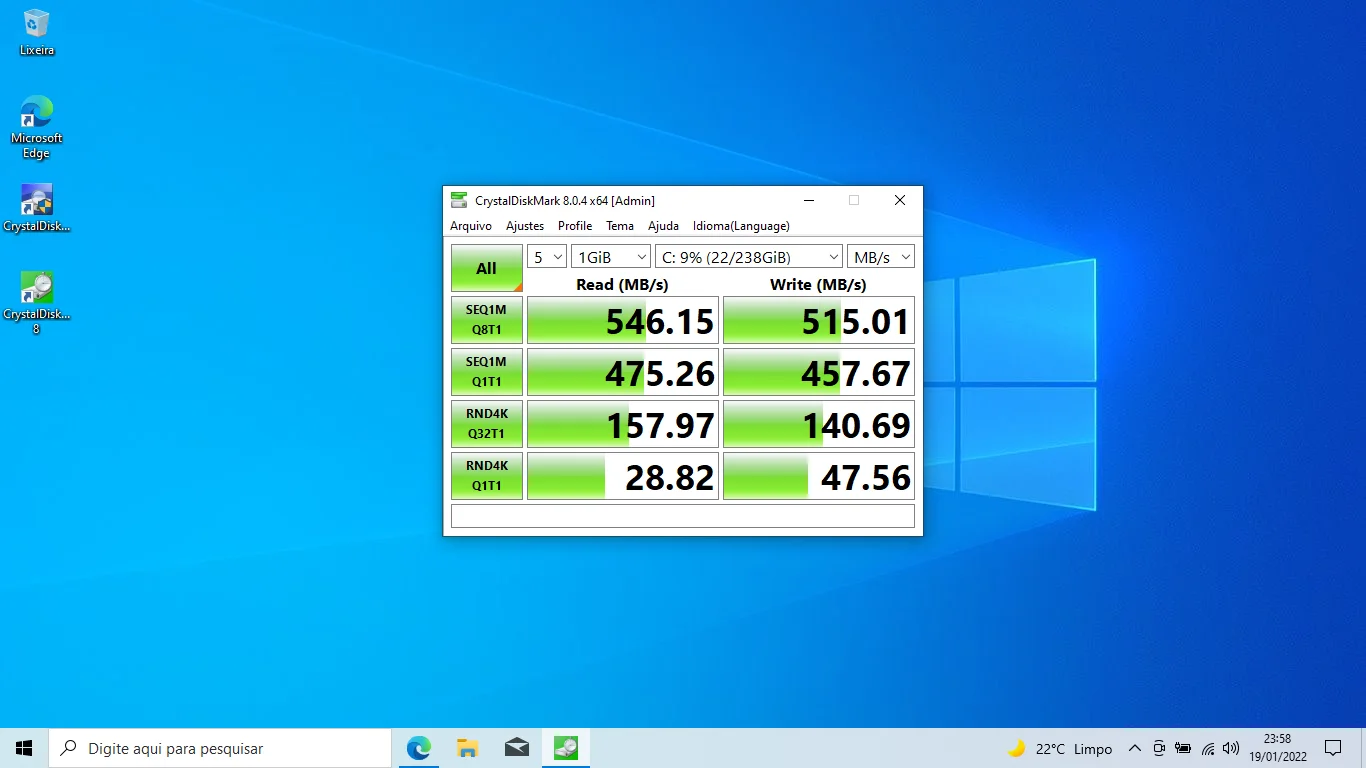Start the RND4K Q32T1 test
This screenshot has height=768, width=1366.
pos(487,424)
